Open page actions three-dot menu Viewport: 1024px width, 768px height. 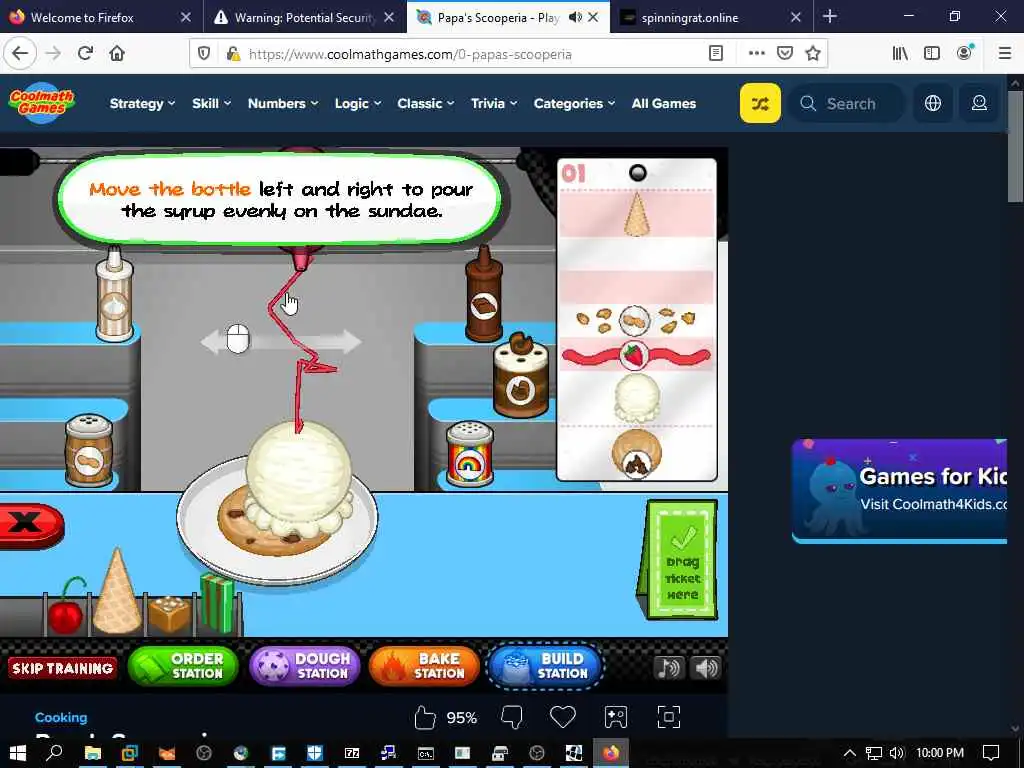pos(756,54)
